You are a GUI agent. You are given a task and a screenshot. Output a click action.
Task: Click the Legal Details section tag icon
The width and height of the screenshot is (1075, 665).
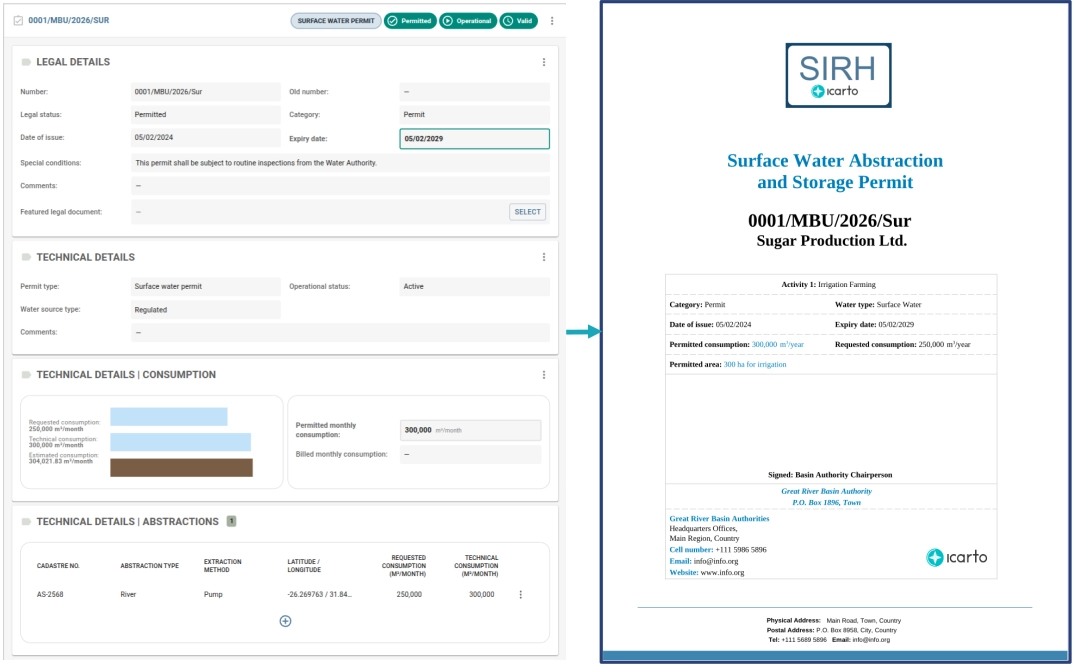pos(26,62)
